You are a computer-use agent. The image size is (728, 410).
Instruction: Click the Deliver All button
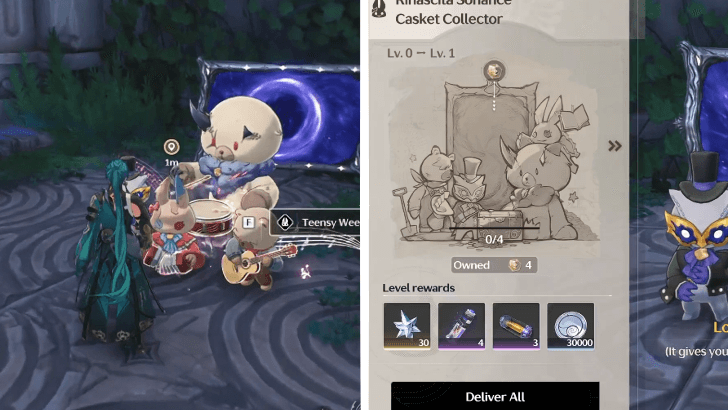coord(495,396)
